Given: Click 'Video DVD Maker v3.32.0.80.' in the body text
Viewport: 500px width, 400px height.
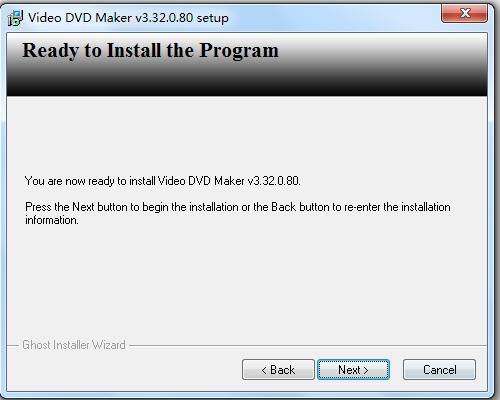Looking at the screenshot, I should (229, 181).
